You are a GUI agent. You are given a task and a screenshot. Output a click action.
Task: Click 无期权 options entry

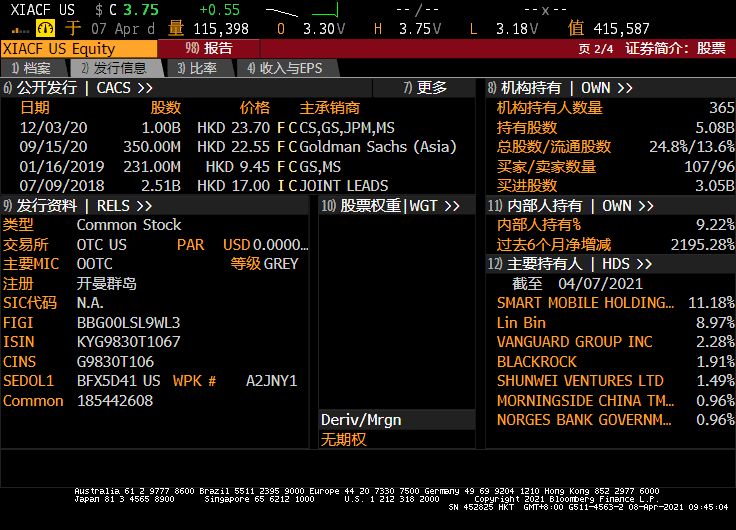tap(343, 439)
